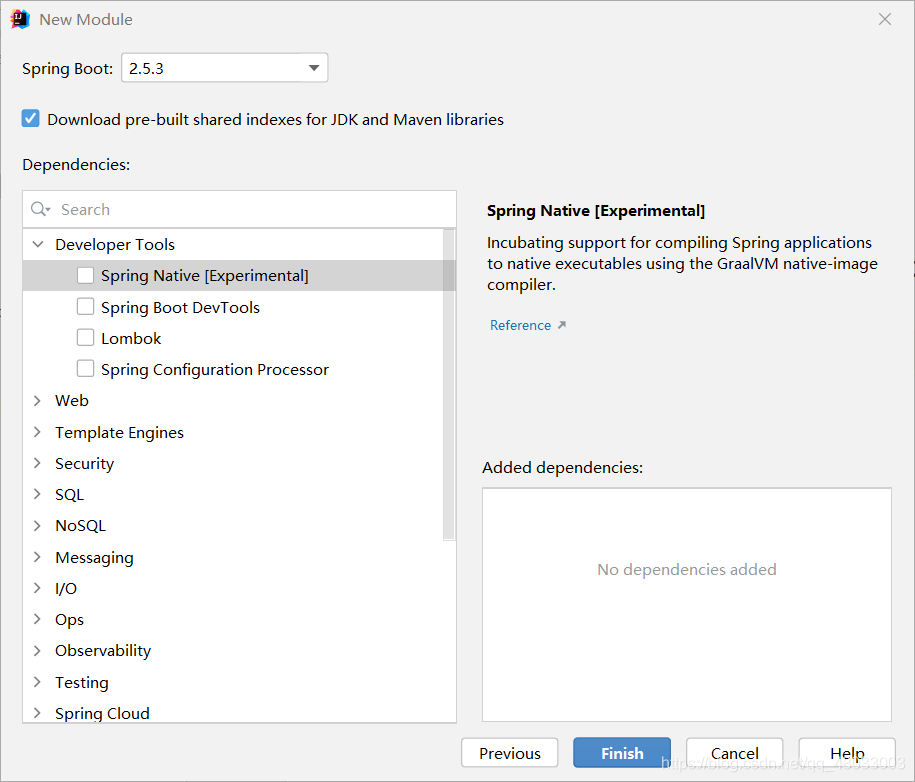Screen dimensions: 915x782
Task: Click the Cancel button
Action: click(x=735, y=753)
